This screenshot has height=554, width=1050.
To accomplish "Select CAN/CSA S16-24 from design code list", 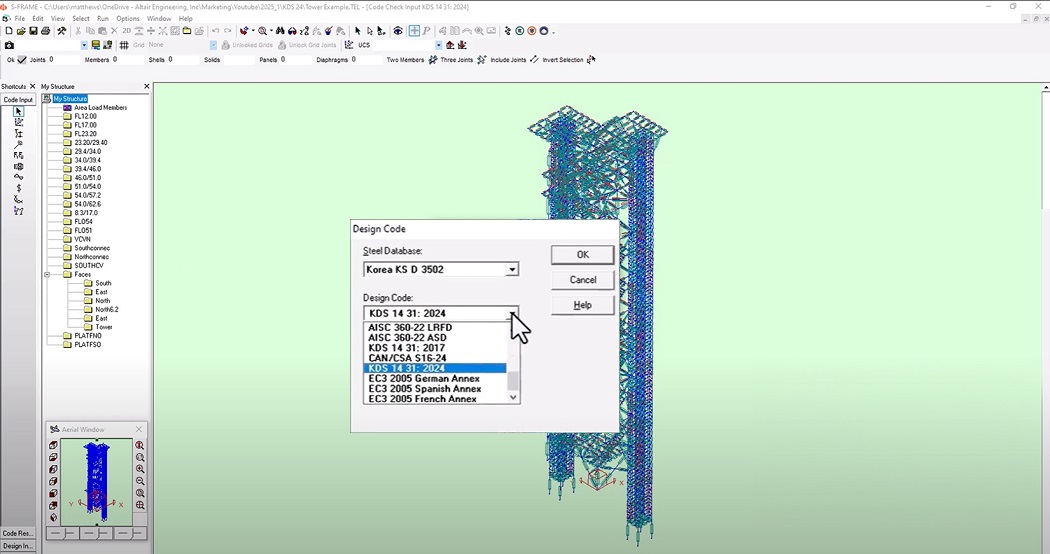I will (407, 358).
